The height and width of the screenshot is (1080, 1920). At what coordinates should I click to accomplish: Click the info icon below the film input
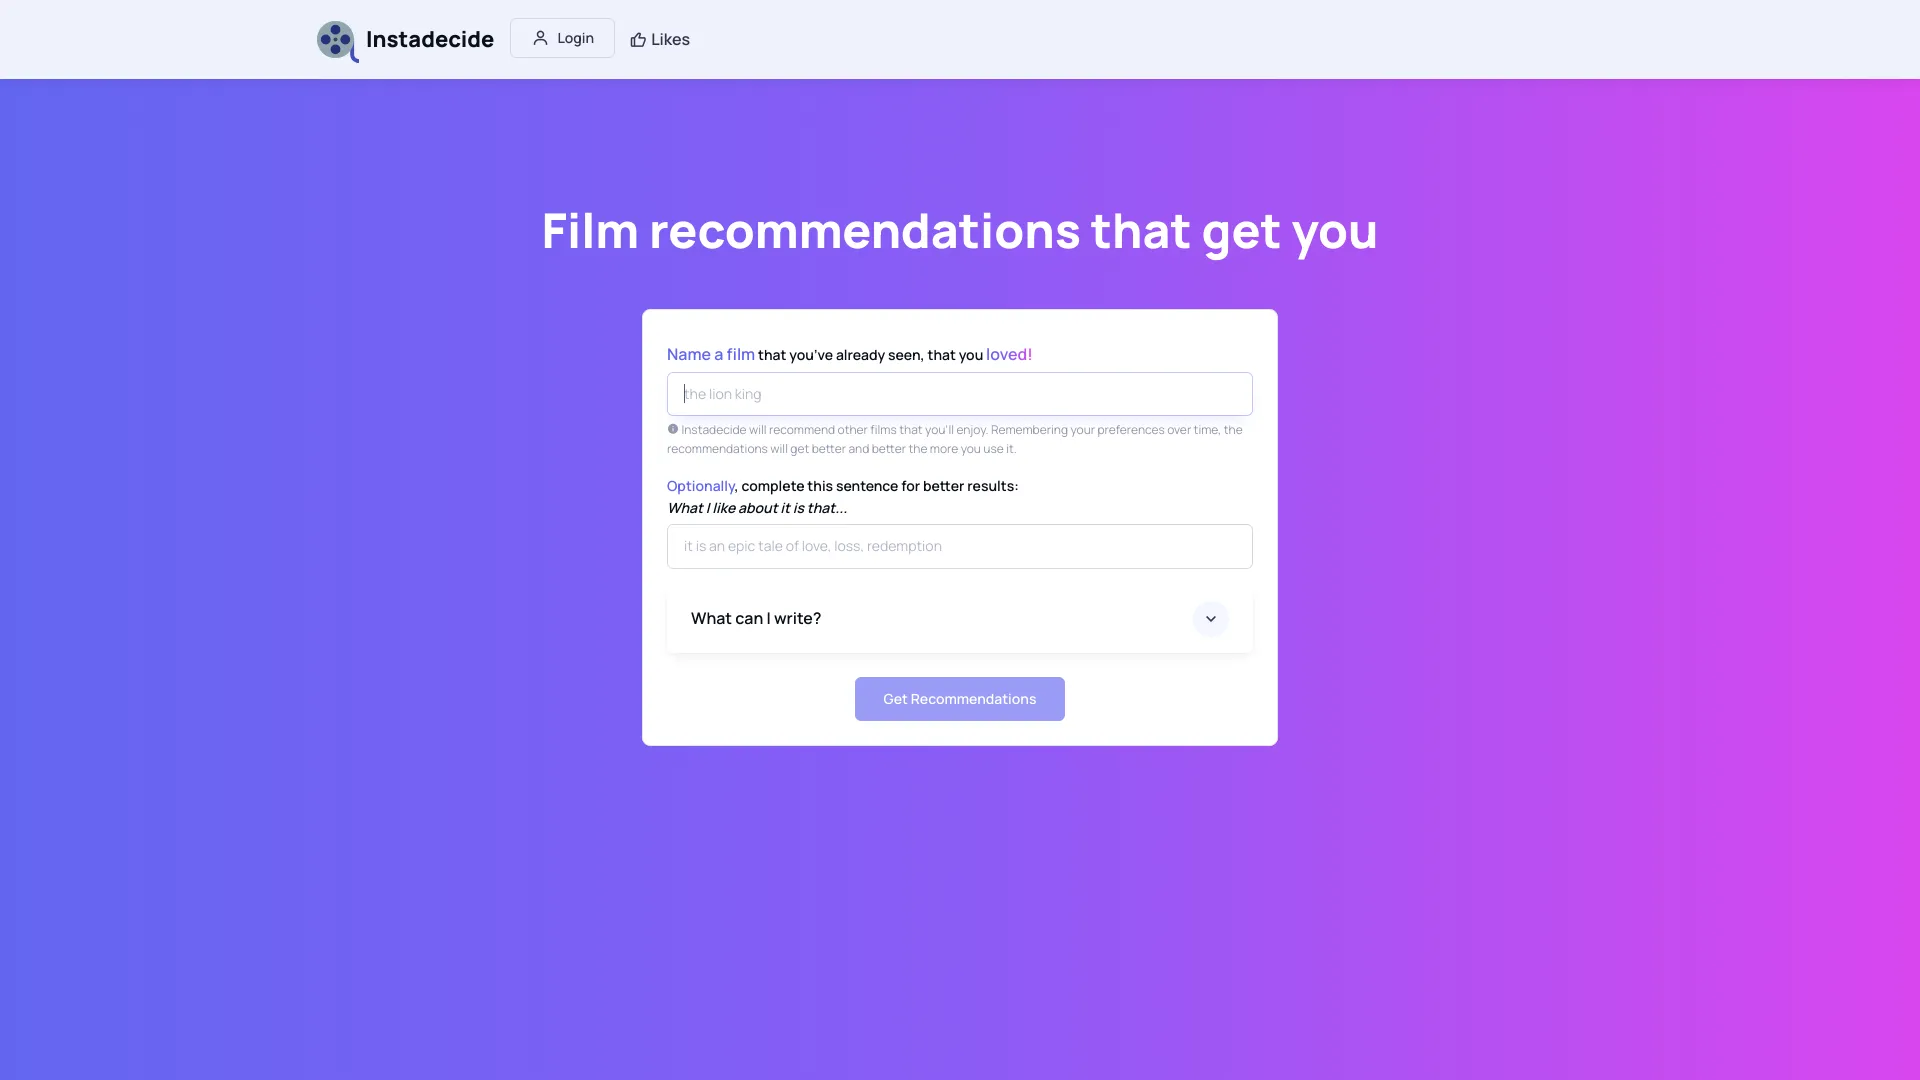[x=672, y=428]
